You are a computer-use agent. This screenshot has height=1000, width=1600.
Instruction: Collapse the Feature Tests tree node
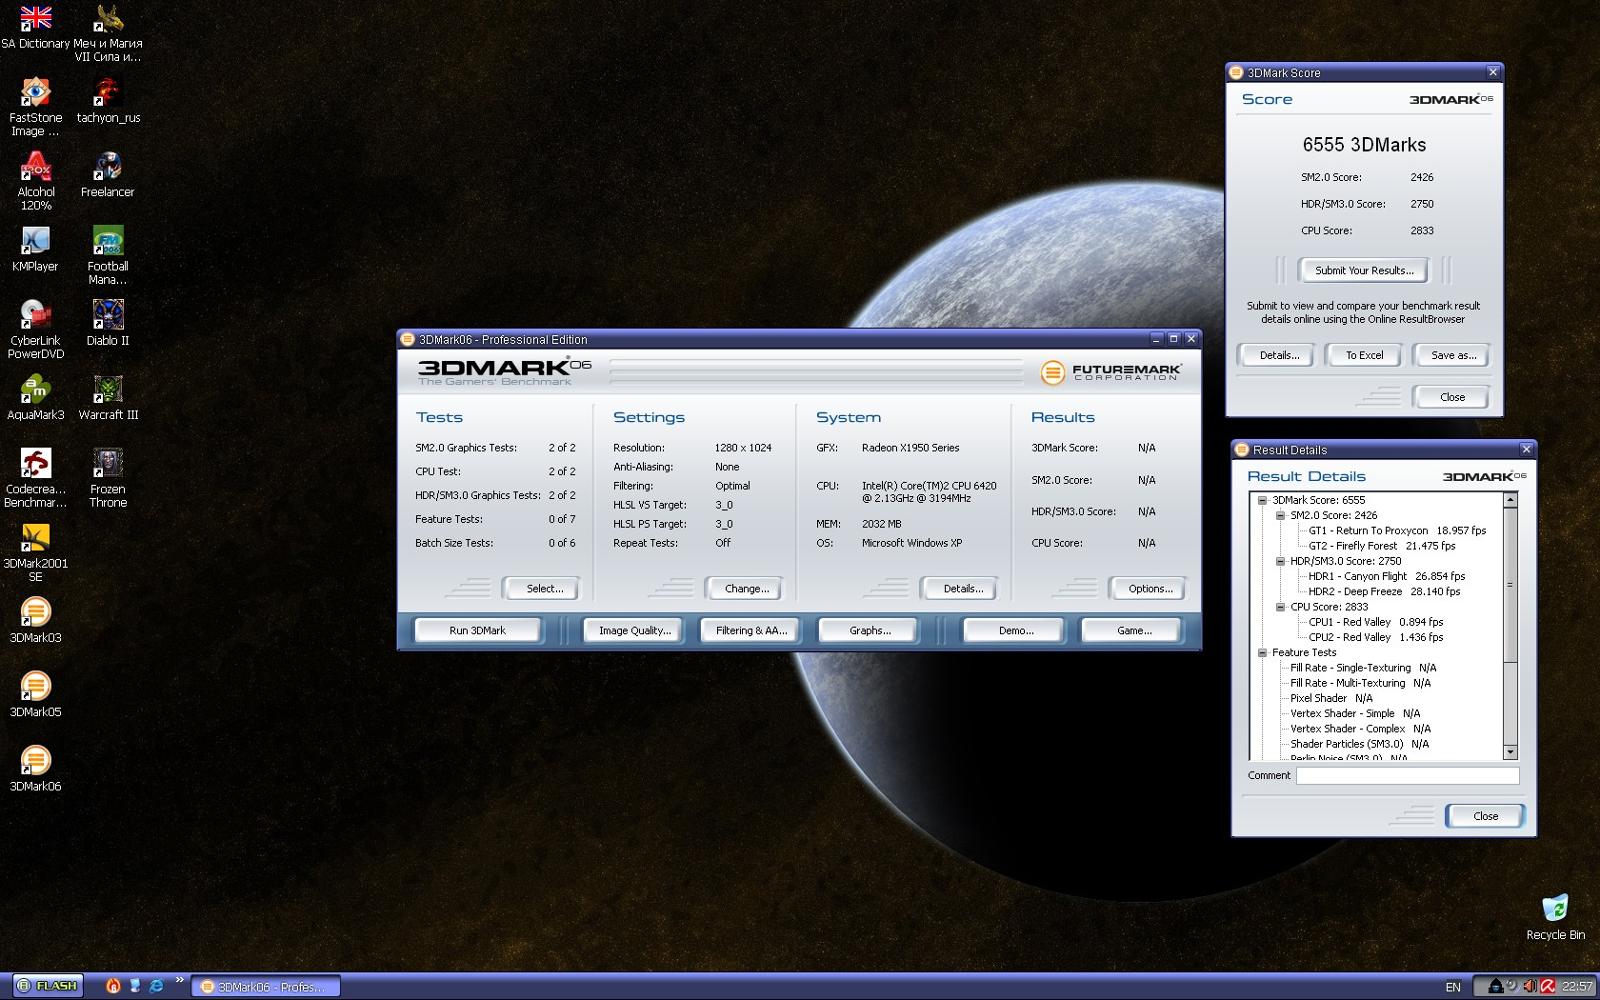(1262, 652)
